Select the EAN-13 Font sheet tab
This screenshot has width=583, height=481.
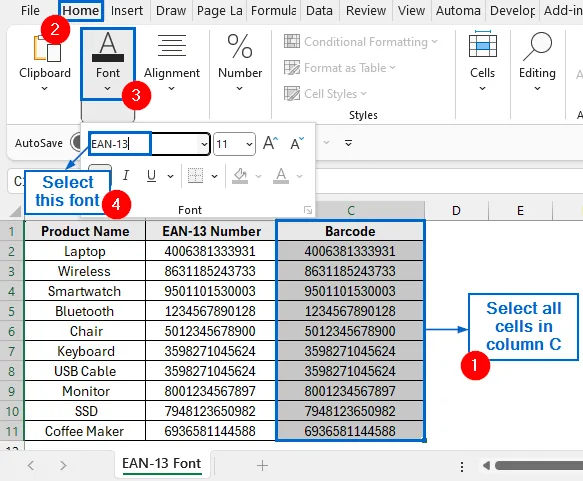pyautogui.click(x=162, y=464)
